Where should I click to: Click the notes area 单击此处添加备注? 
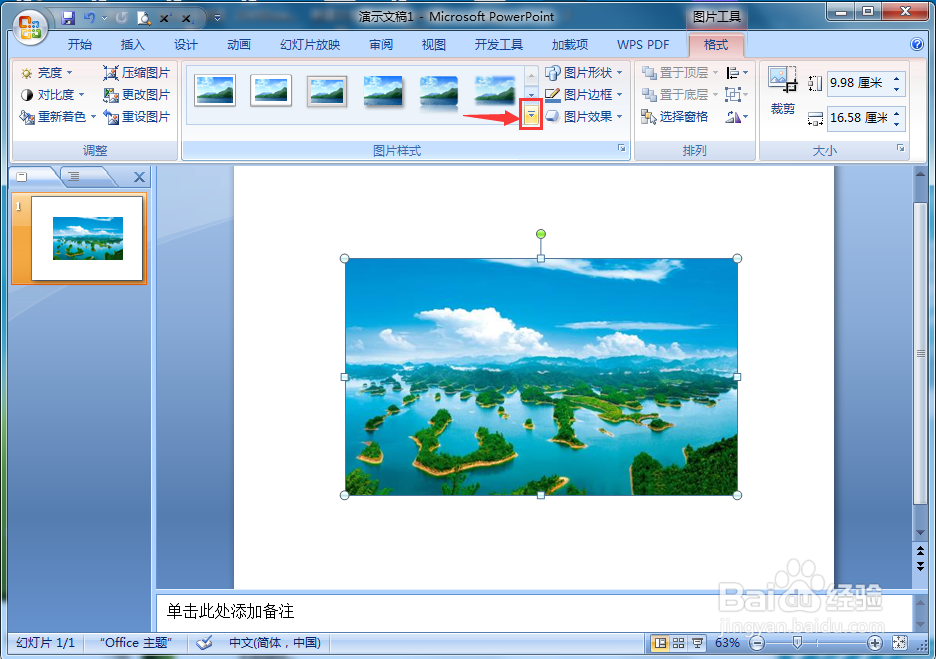[230, 611]
